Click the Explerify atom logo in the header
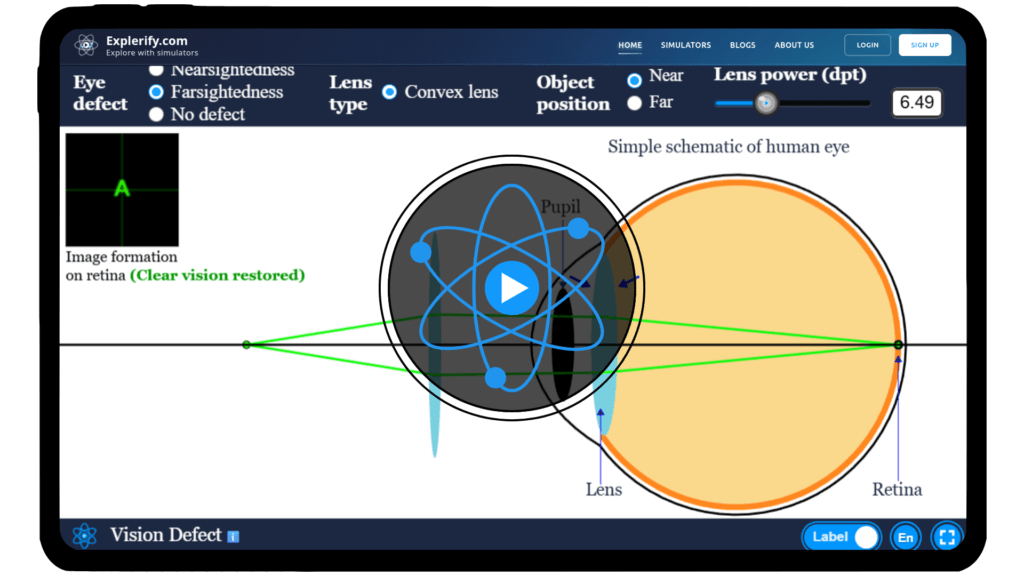Viewport: 1024px width, 576px height. point(85,44)
